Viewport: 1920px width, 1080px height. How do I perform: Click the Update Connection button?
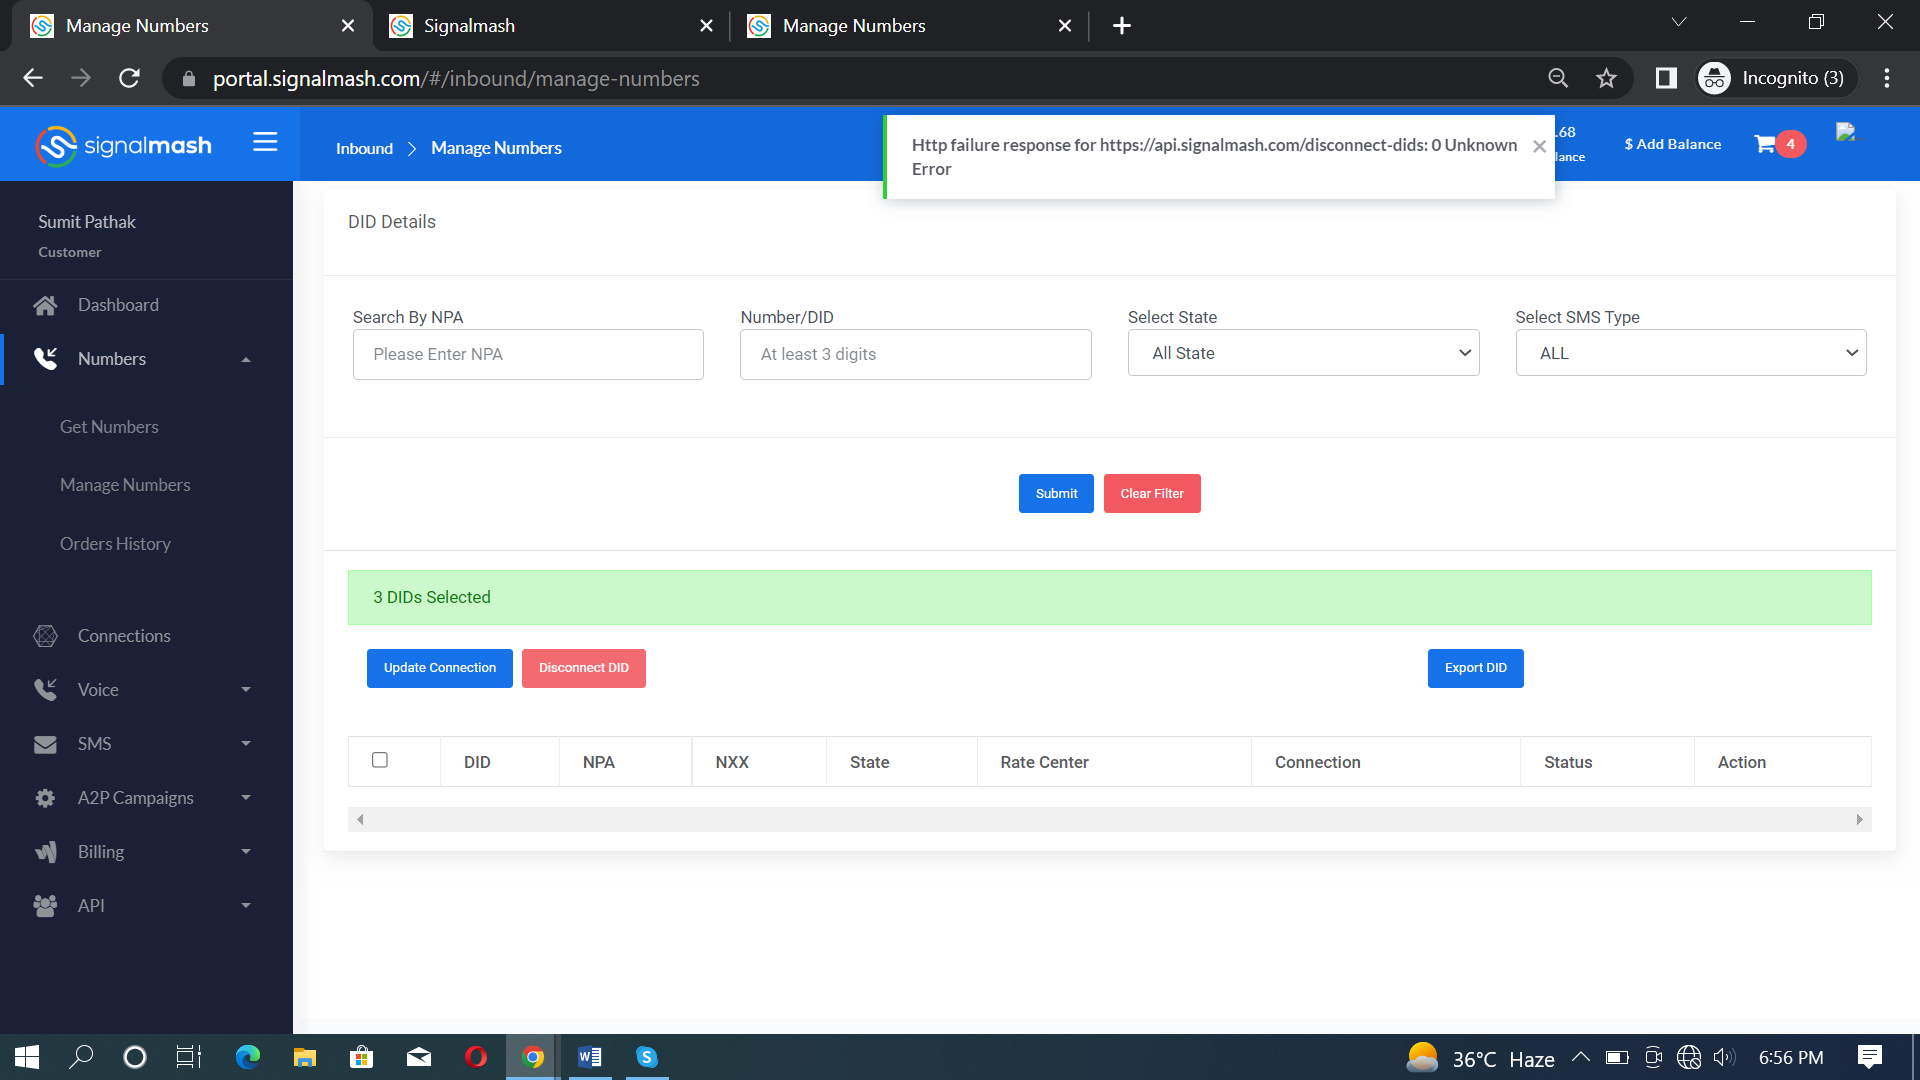[440, 668]
